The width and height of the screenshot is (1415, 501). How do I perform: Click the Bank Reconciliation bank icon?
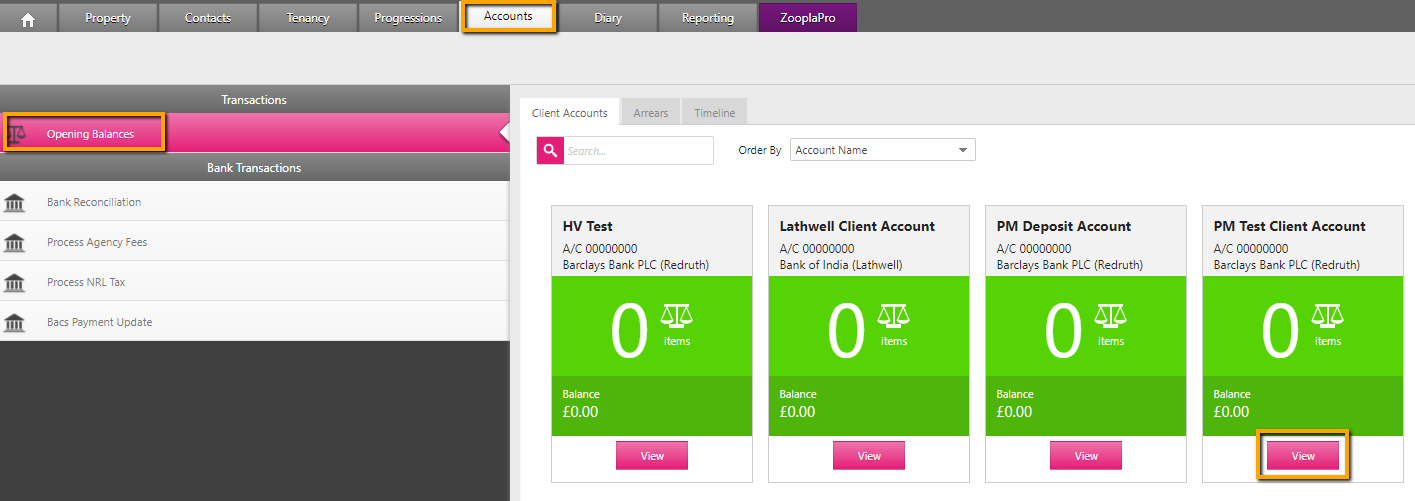pos(14,203)
